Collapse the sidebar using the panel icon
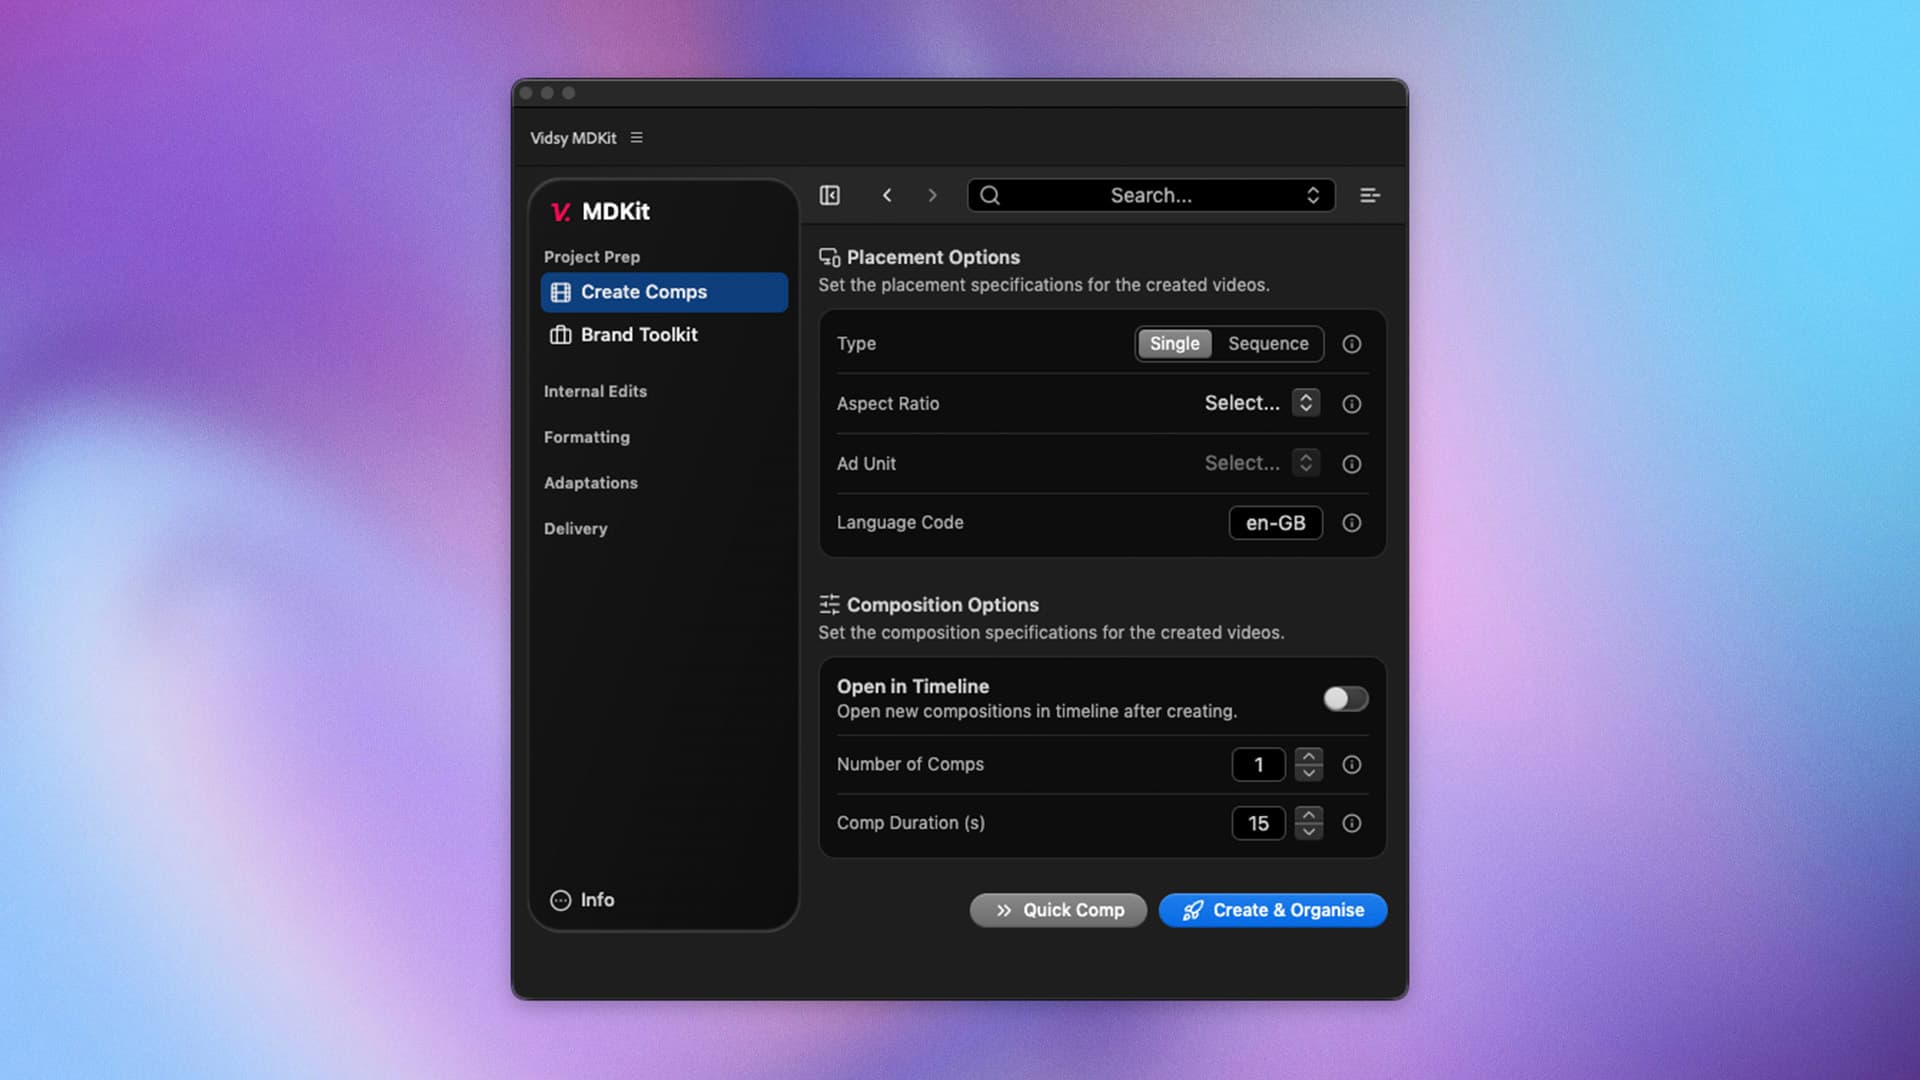 click(830, 195)
